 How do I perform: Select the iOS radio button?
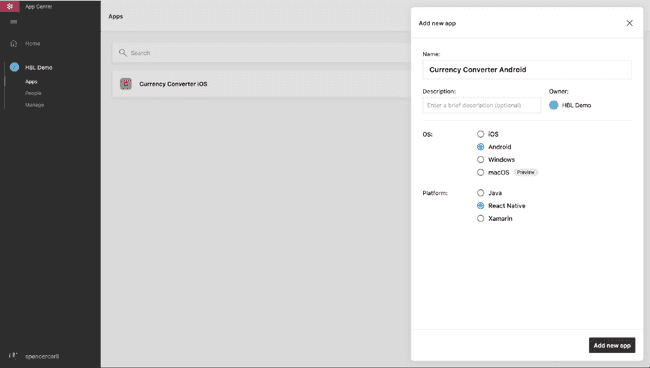480,134
